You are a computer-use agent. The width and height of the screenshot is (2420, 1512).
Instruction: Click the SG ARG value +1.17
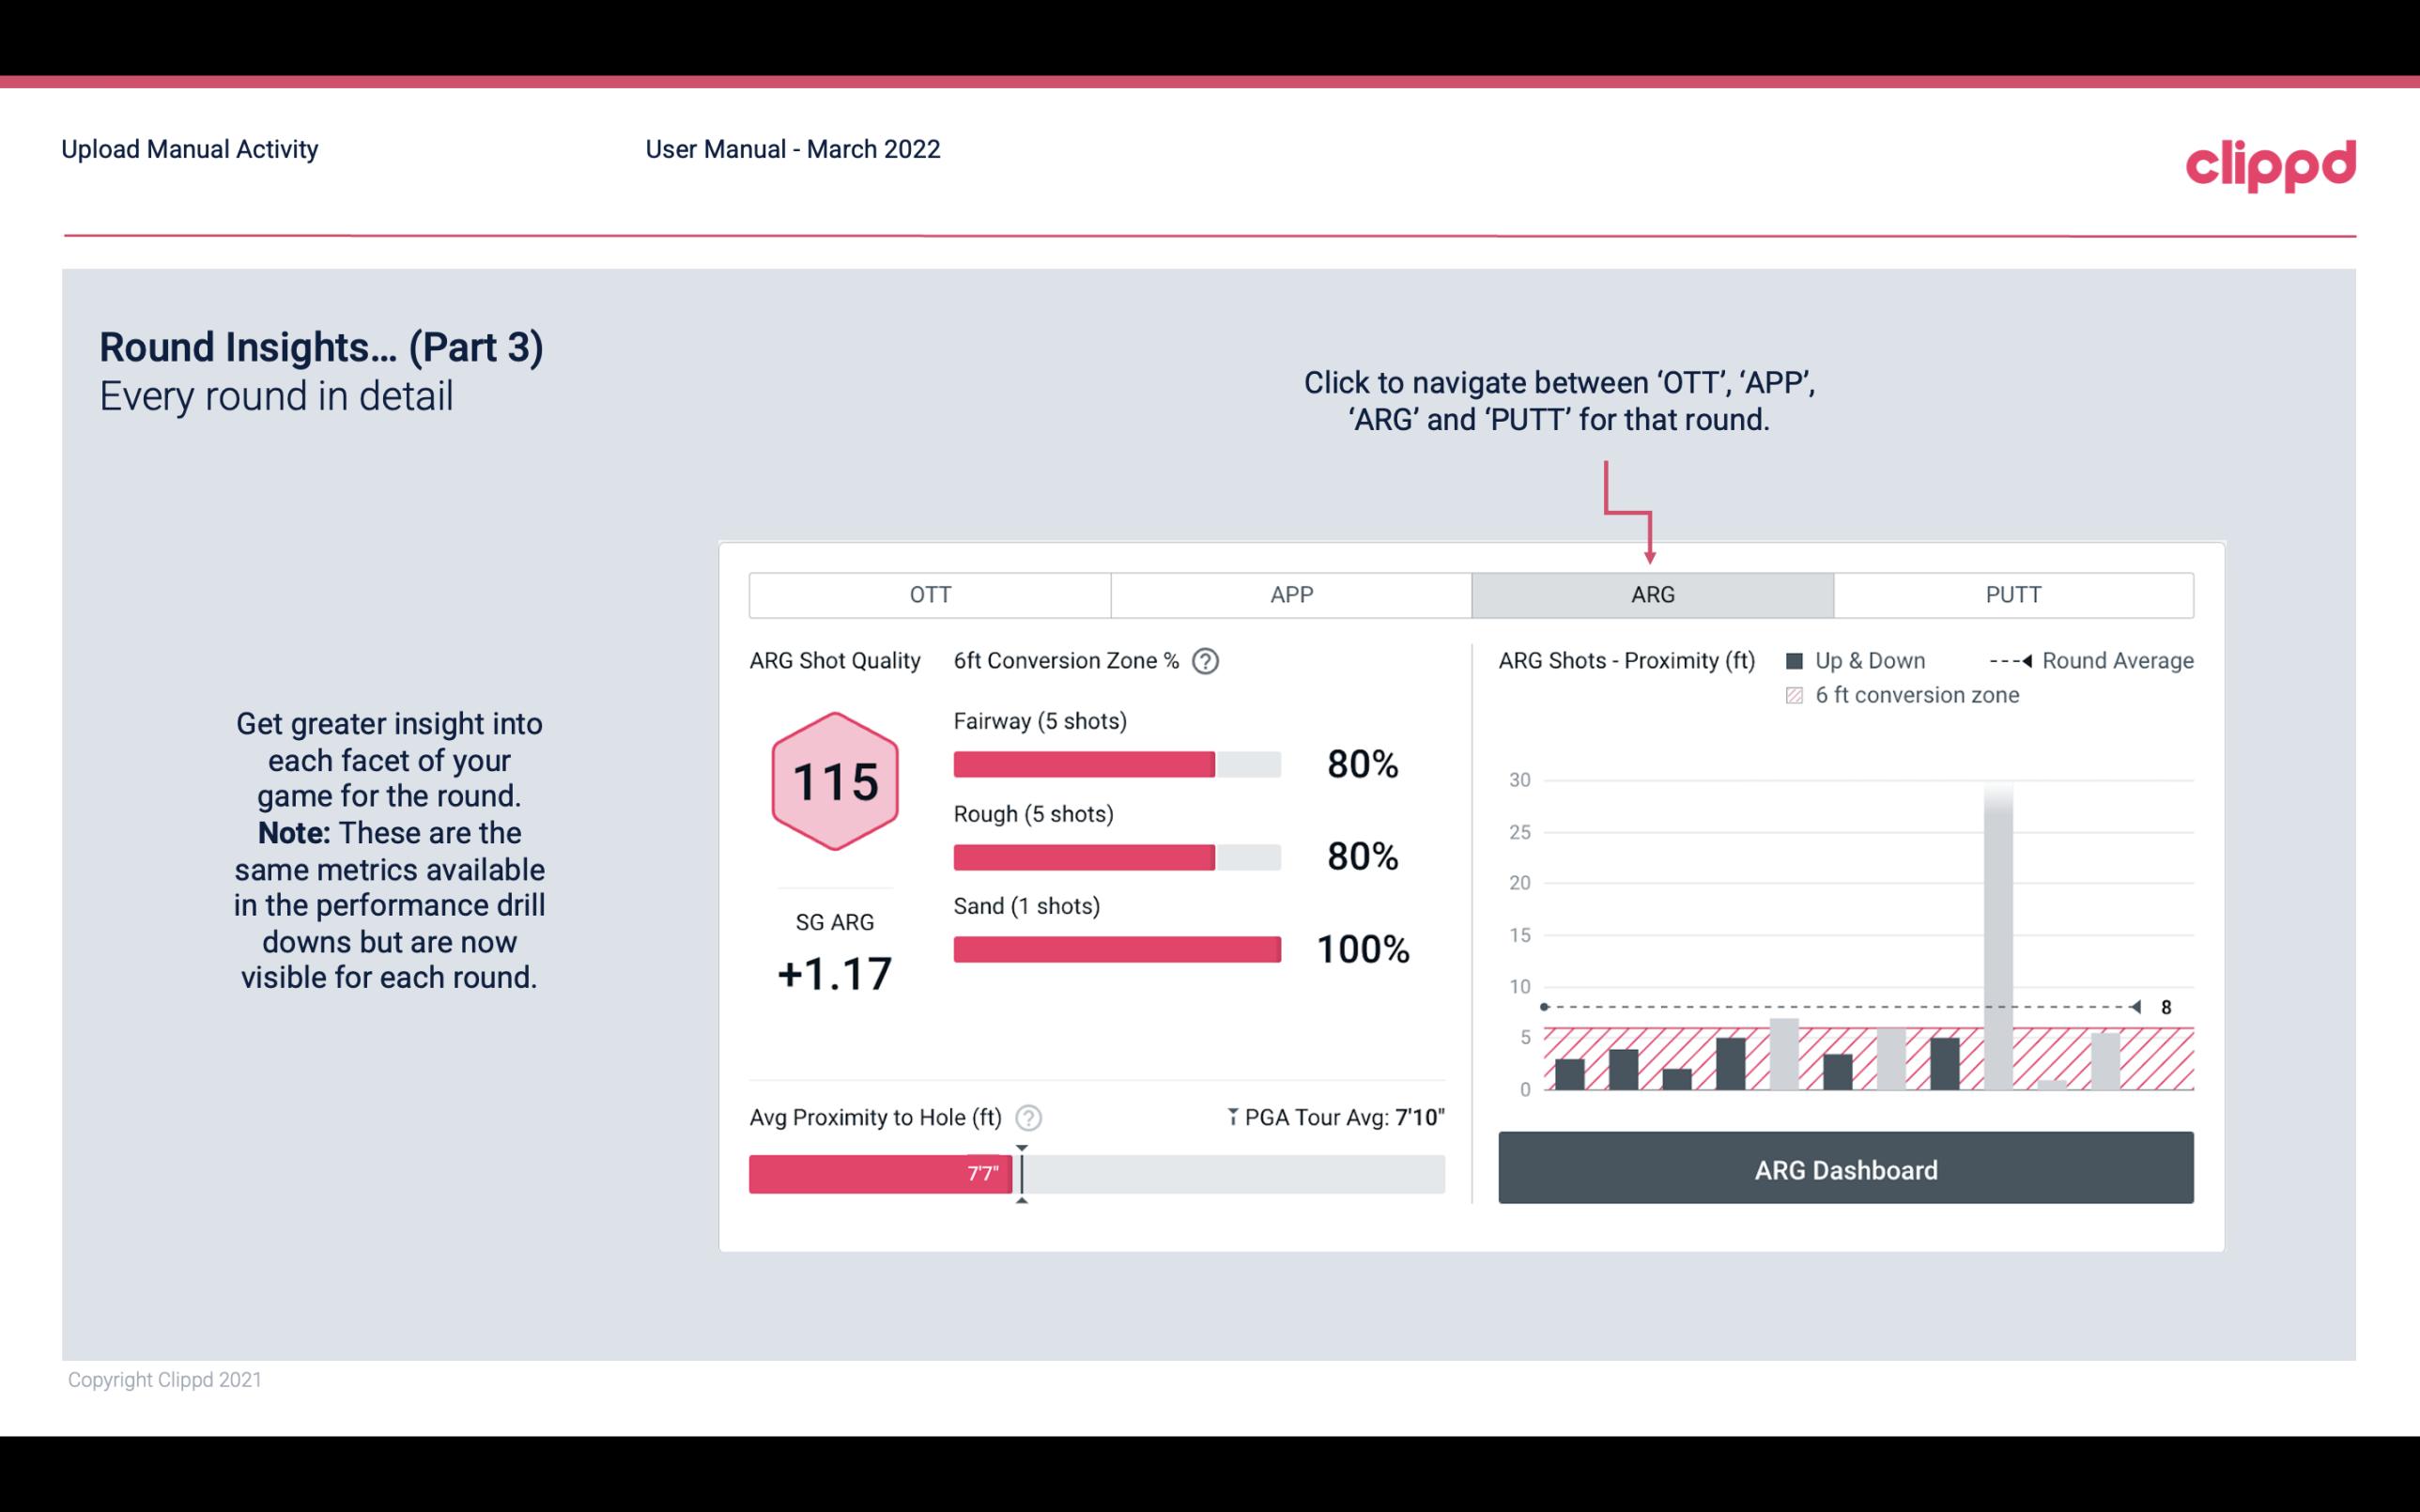832,974
